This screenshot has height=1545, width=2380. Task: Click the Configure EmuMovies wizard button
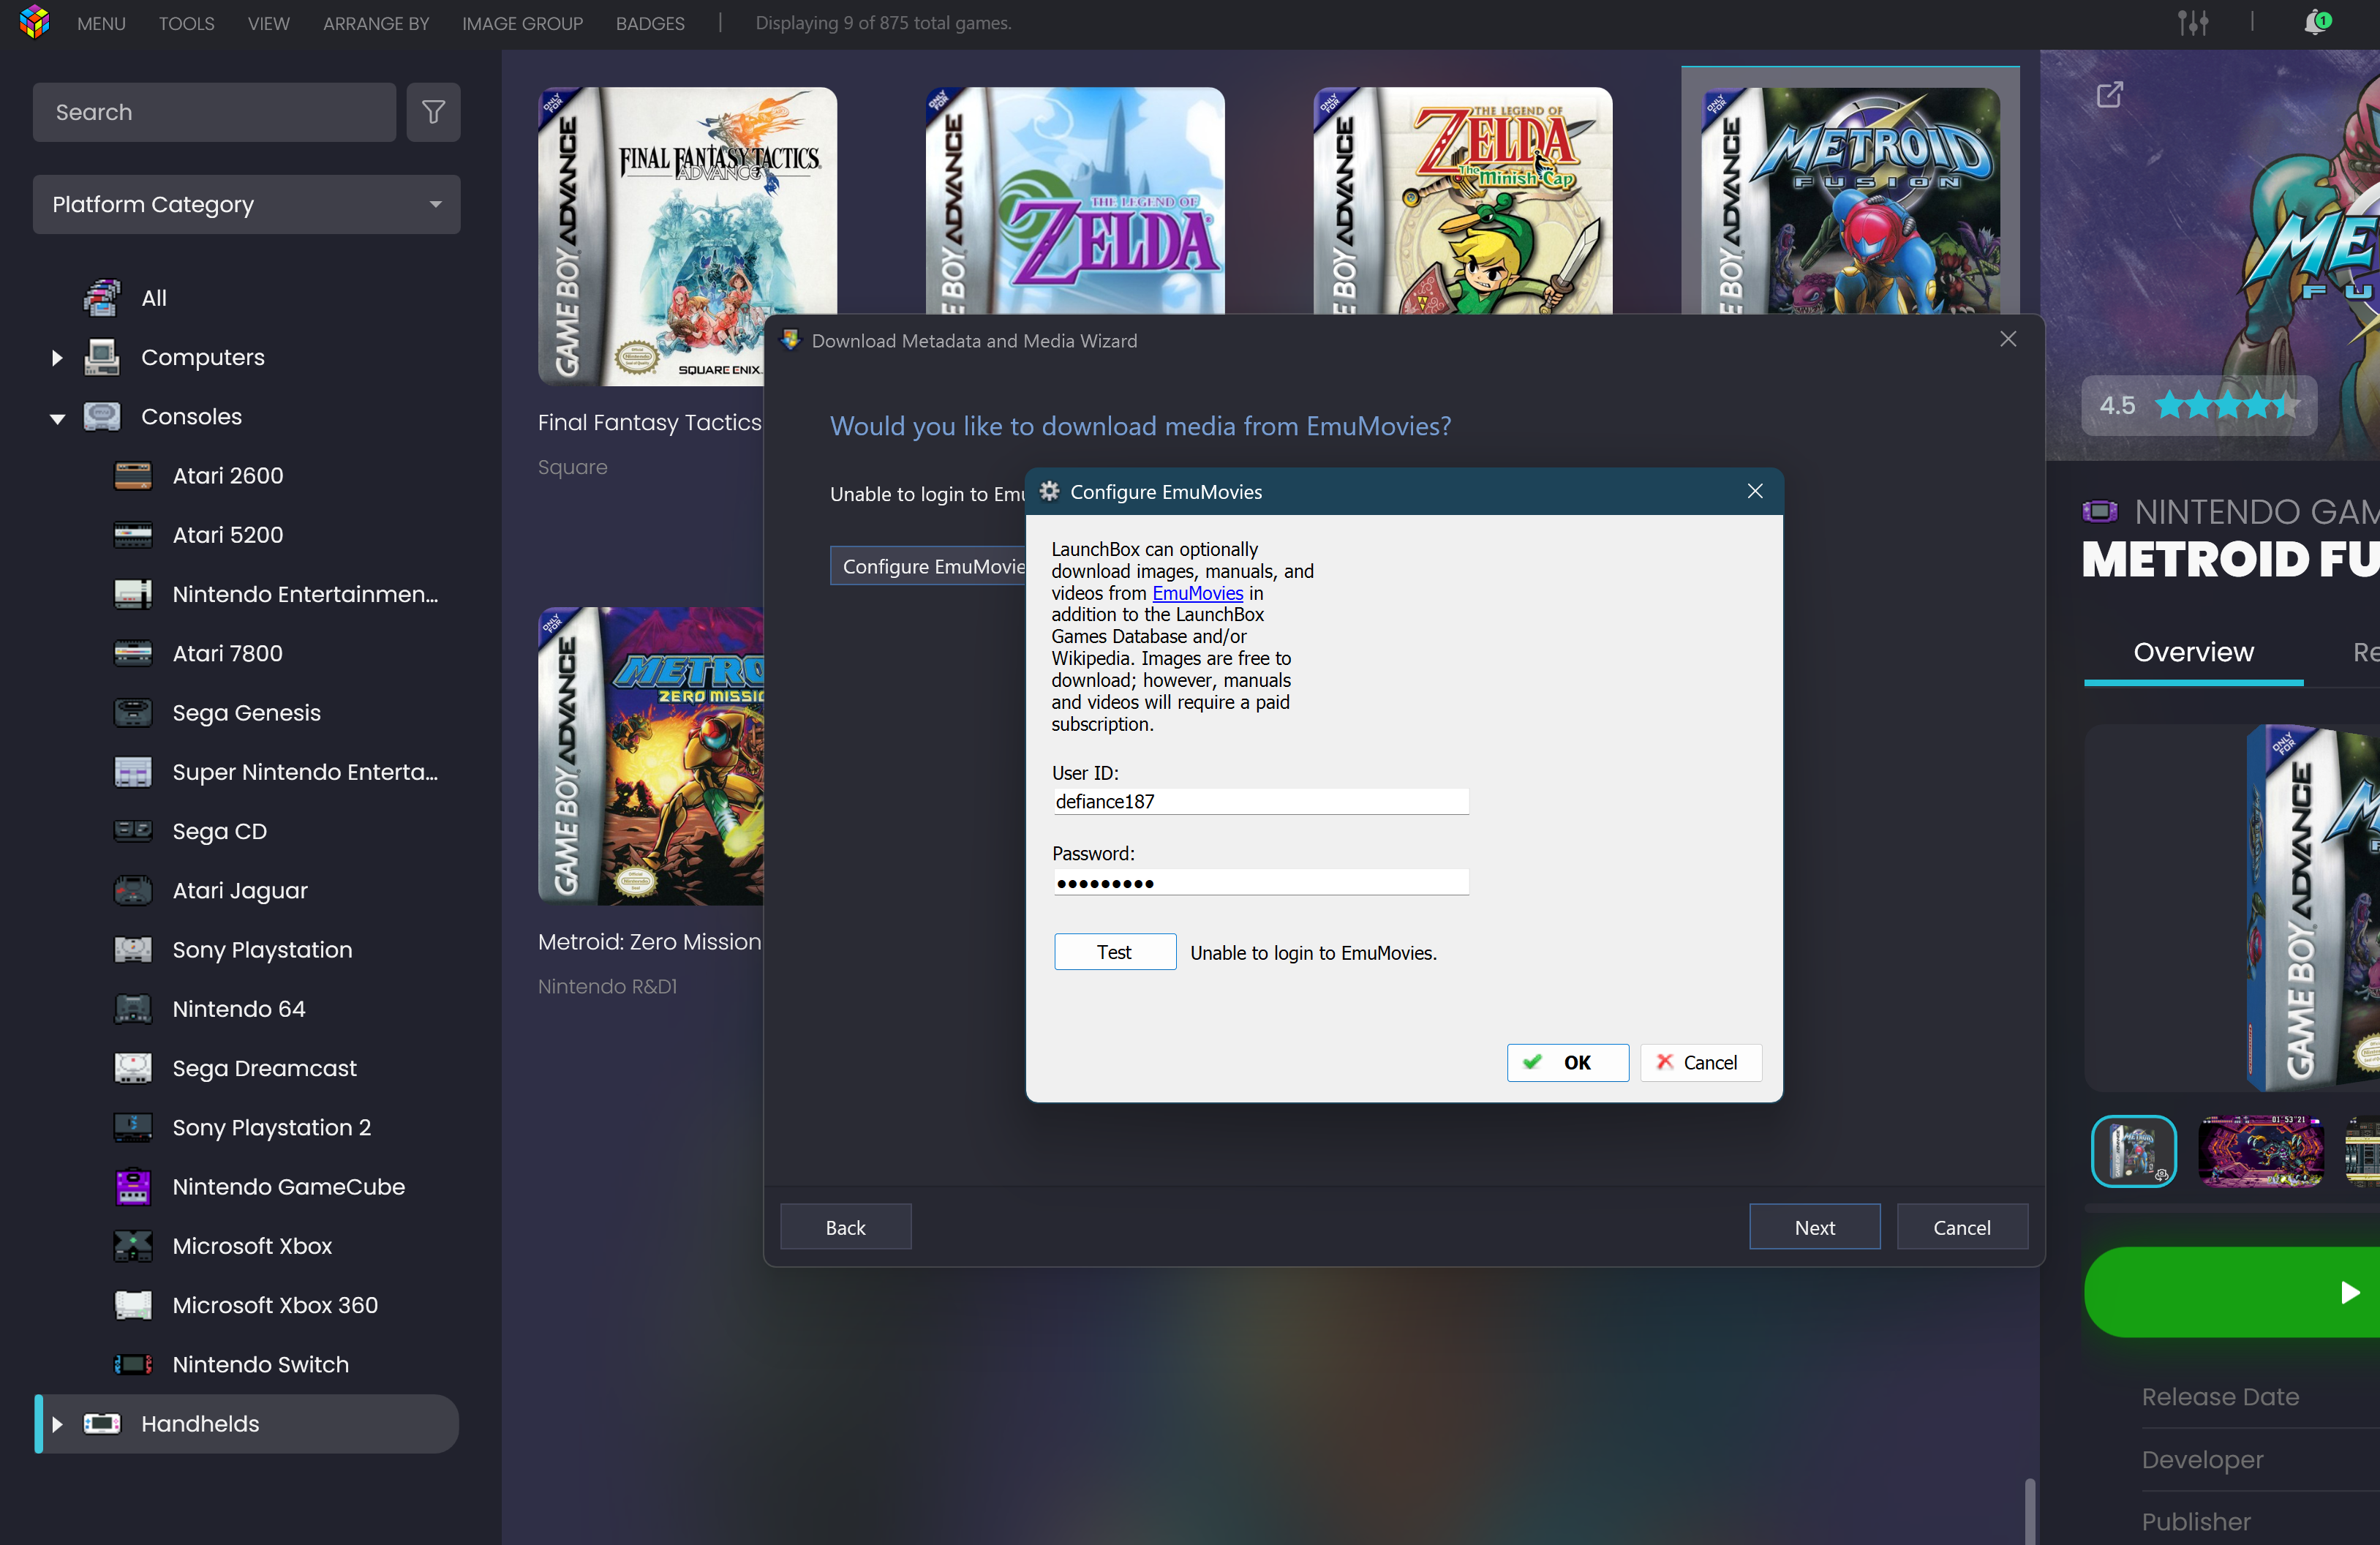928,566
